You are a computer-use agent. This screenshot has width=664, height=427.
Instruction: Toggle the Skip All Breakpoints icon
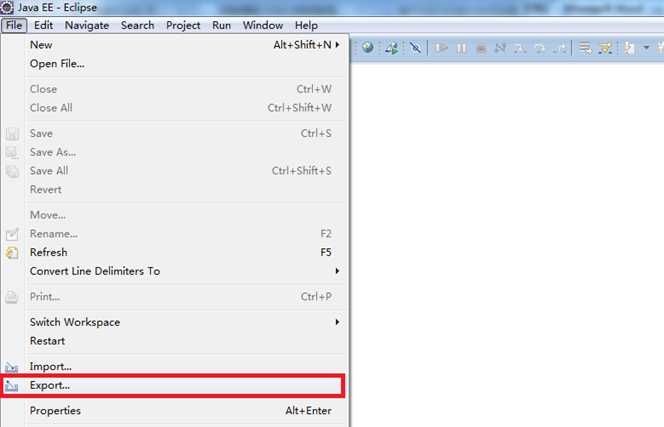click(415, 48)
